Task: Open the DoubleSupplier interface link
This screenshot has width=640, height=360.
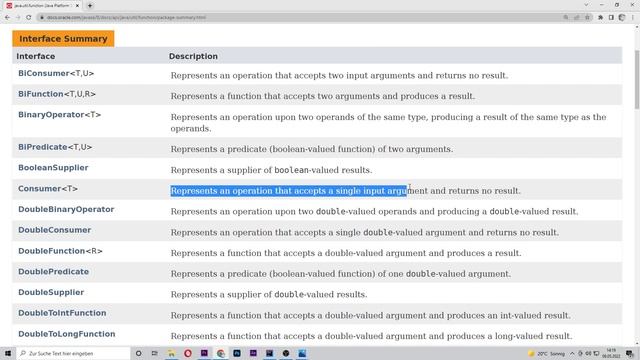Action: (51, 292)
